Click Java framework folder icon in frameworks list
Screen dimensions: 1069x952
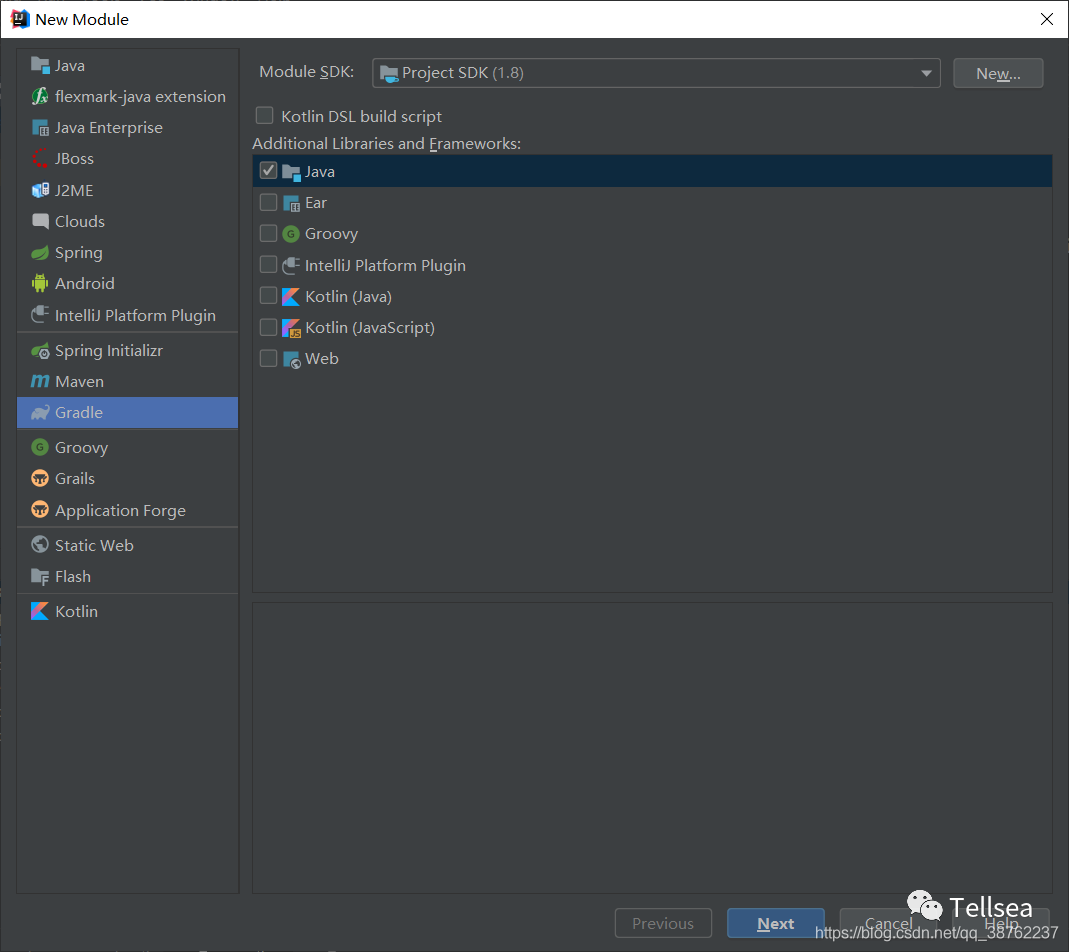(x=291, y=172)
